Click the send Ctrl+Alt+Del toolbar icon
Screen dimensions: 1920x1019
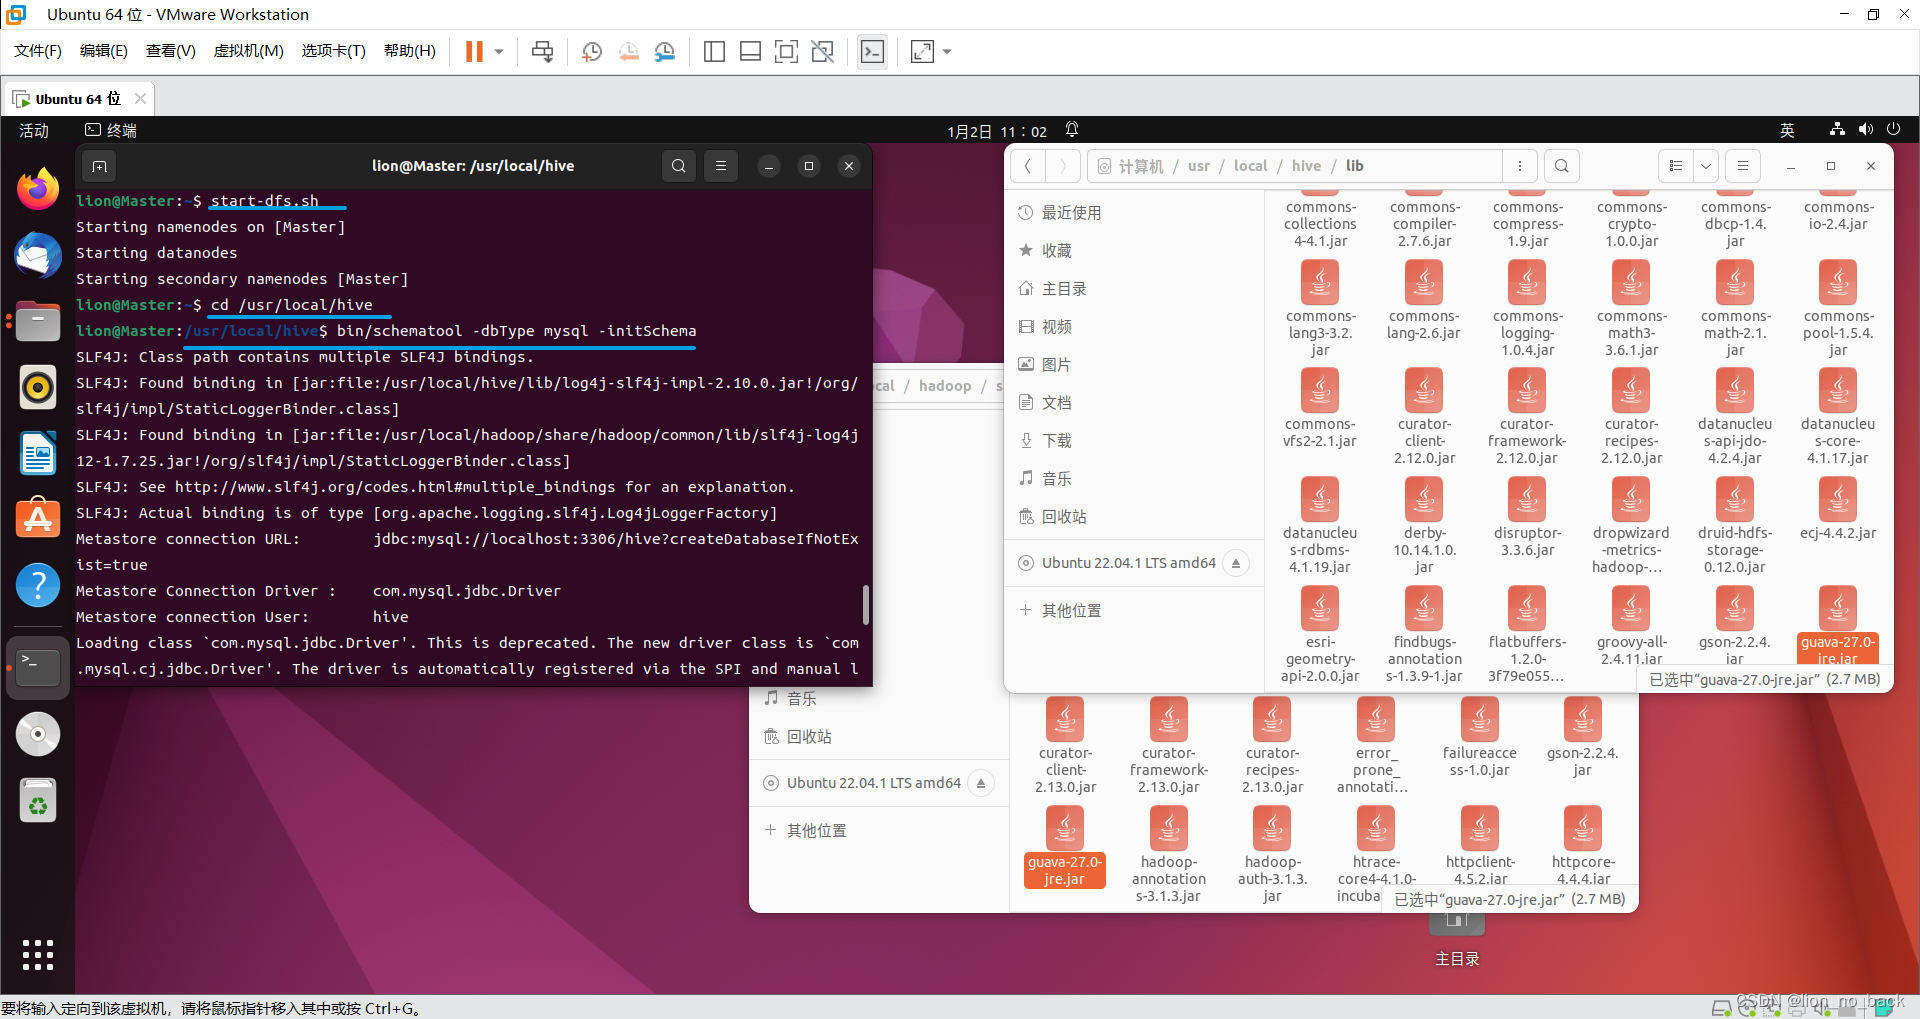point(543,51)
